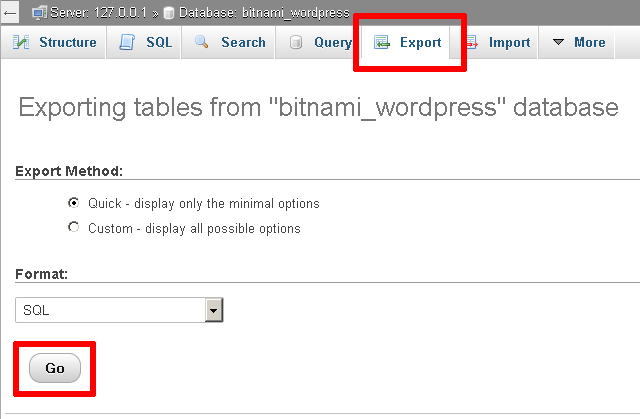640x419 pixels.
Task: Click the Search tab's magnifier icon
Action: point(202,43)
